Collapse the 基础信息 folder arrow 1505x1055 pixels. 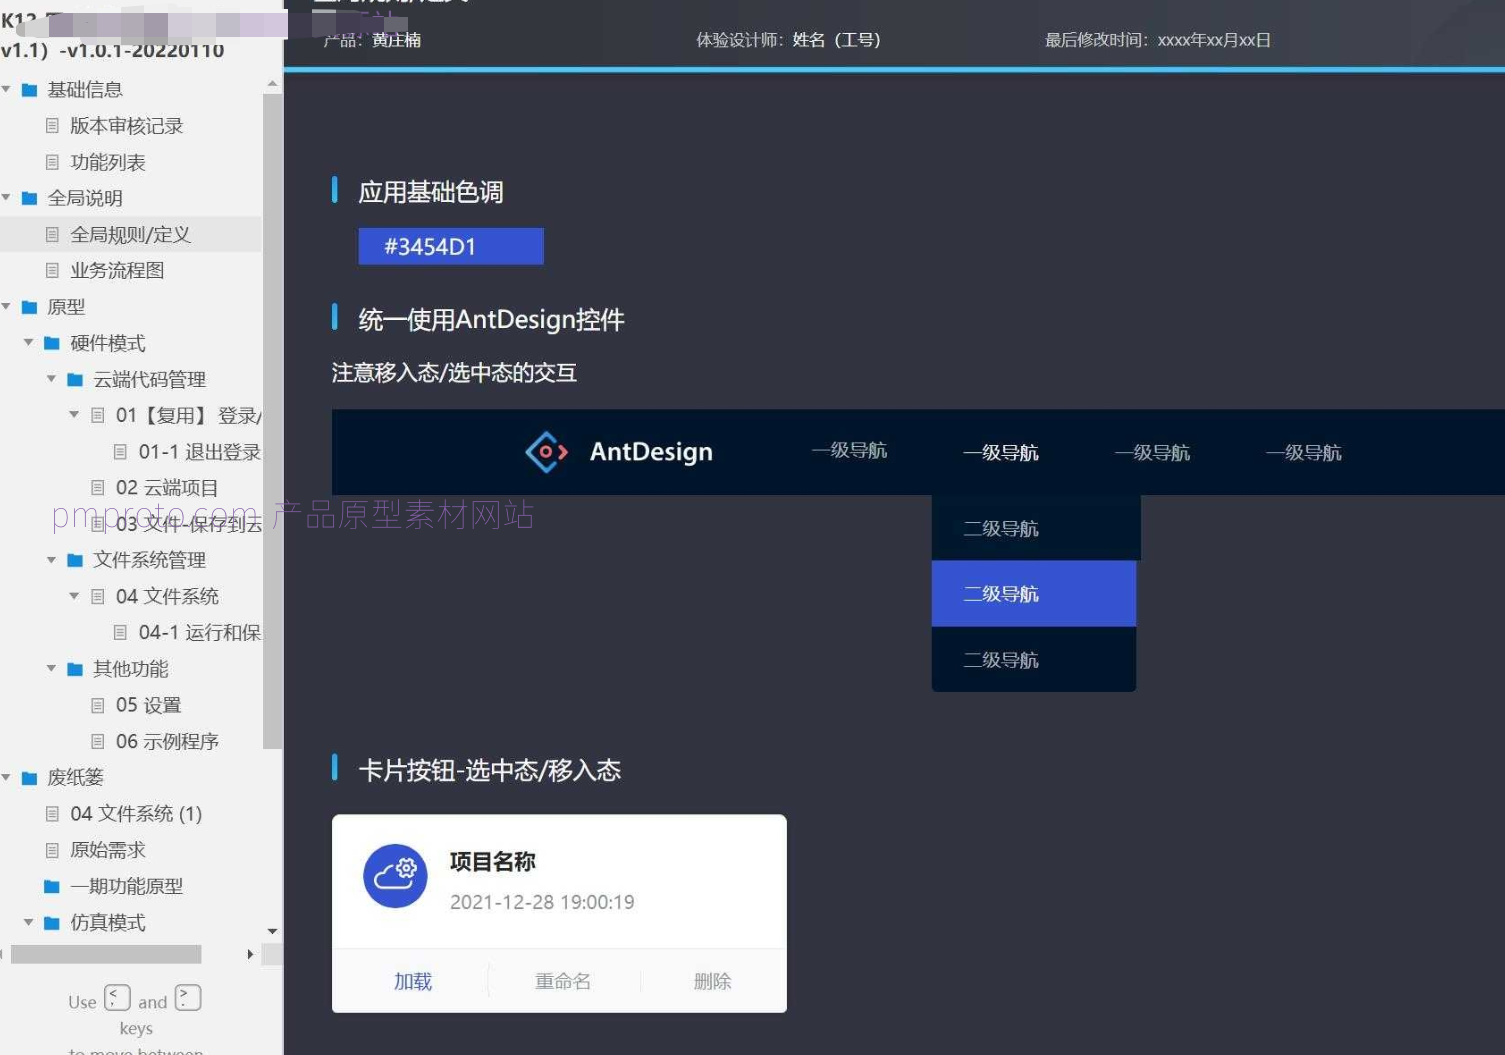coord(7,89)
